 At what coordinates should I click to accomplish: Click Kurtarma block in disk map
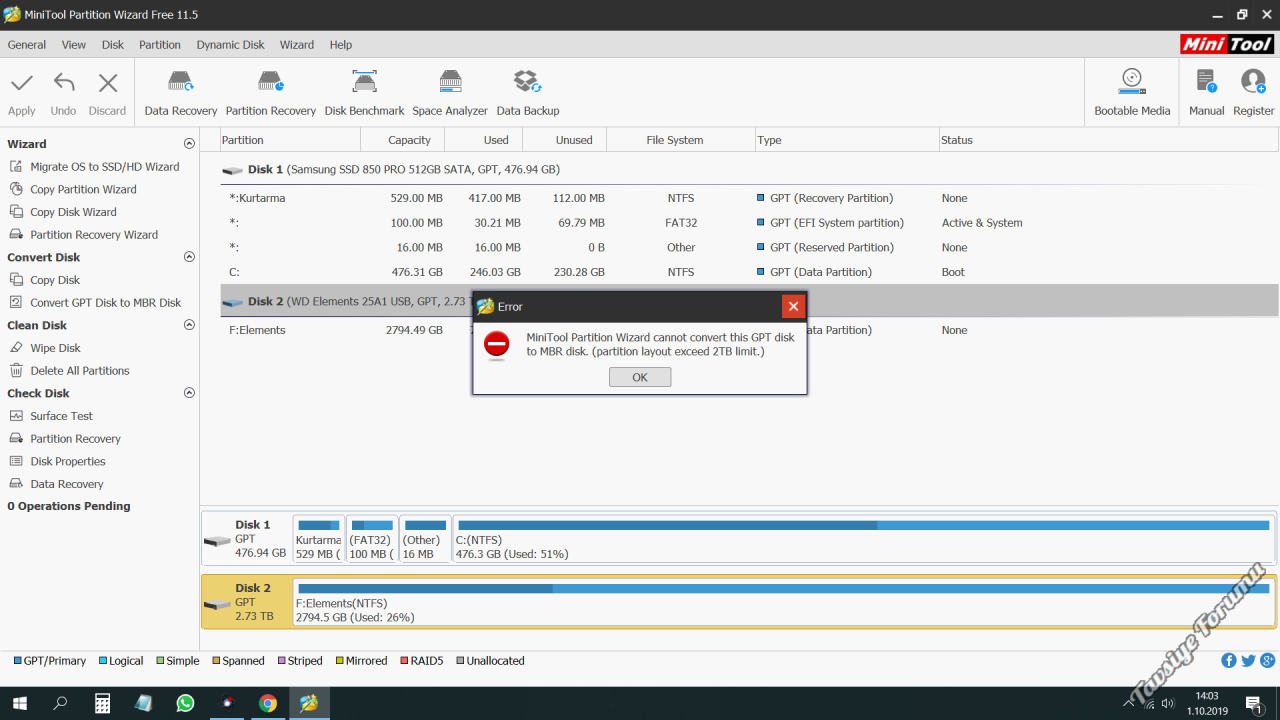[319, 539]
